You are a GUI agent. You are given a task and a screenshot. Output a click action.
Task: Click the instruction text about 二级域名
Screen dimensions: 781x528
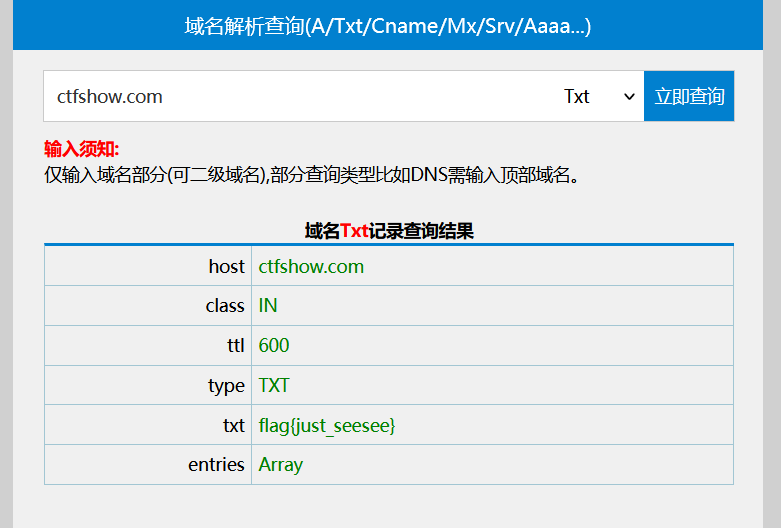[x=312, y=175]
